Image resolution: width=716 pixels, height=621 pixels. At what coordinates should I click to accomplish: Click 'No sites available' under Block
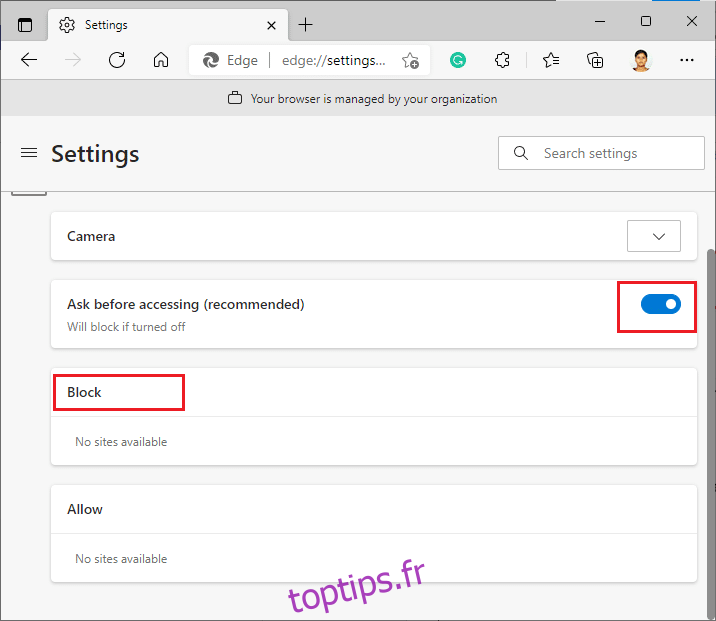click(121, 442)
